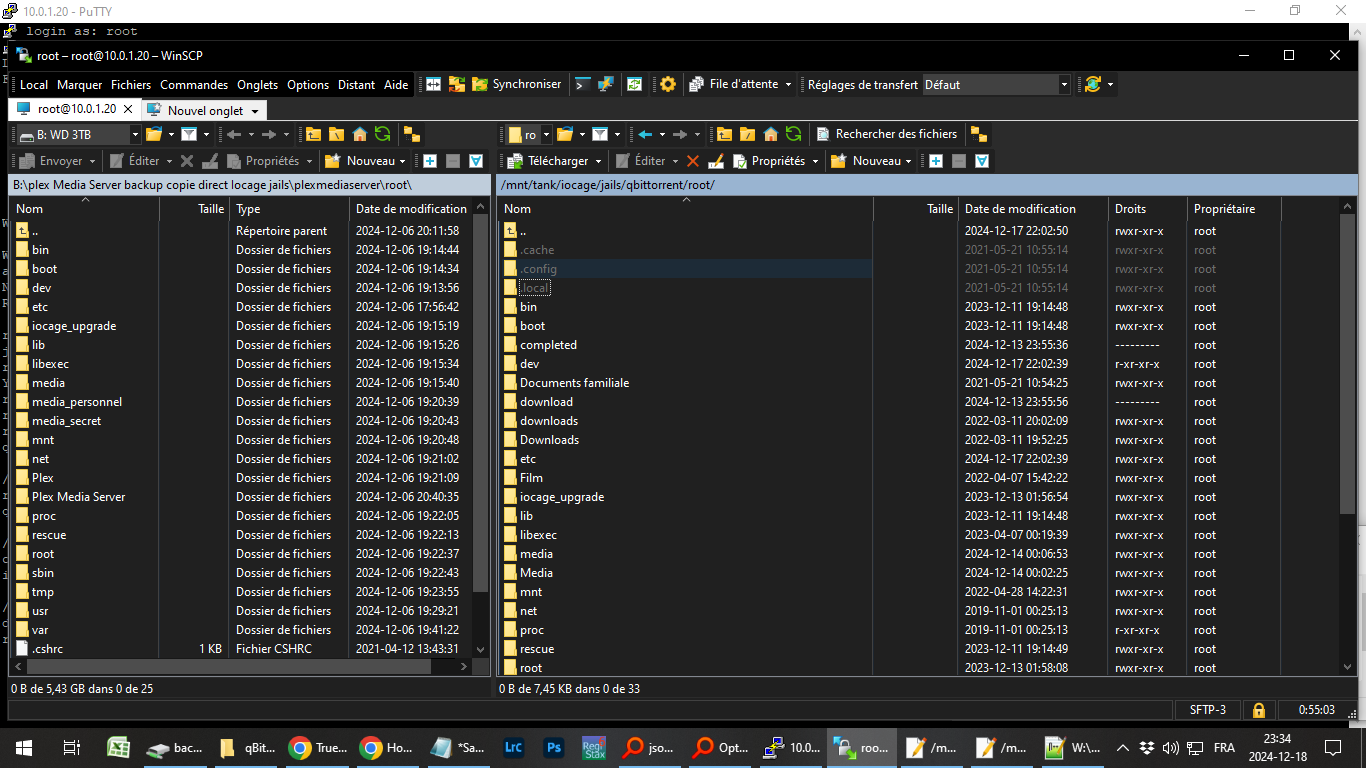Open the Fichiers menu

pyautogui.click(x=131, y=85)
